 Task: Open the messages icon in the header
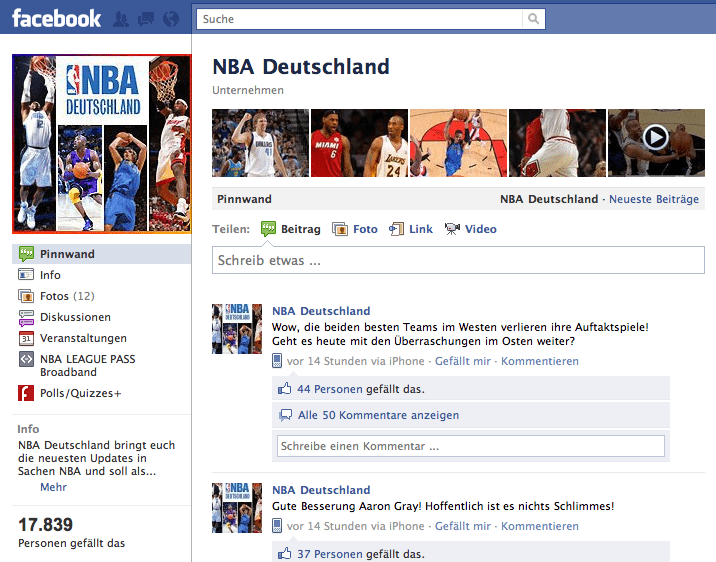point(146,19)
